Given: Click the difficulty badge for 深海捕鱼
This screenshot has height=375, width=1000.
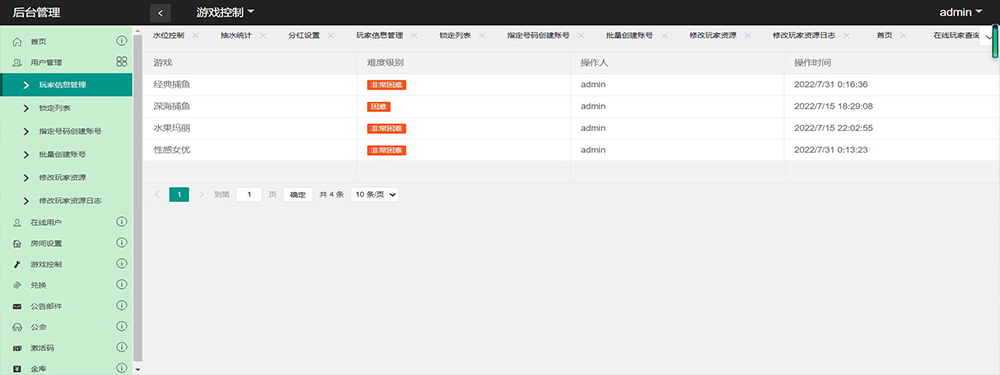Looking at the screenshot, I should click(x=379, y=107).
